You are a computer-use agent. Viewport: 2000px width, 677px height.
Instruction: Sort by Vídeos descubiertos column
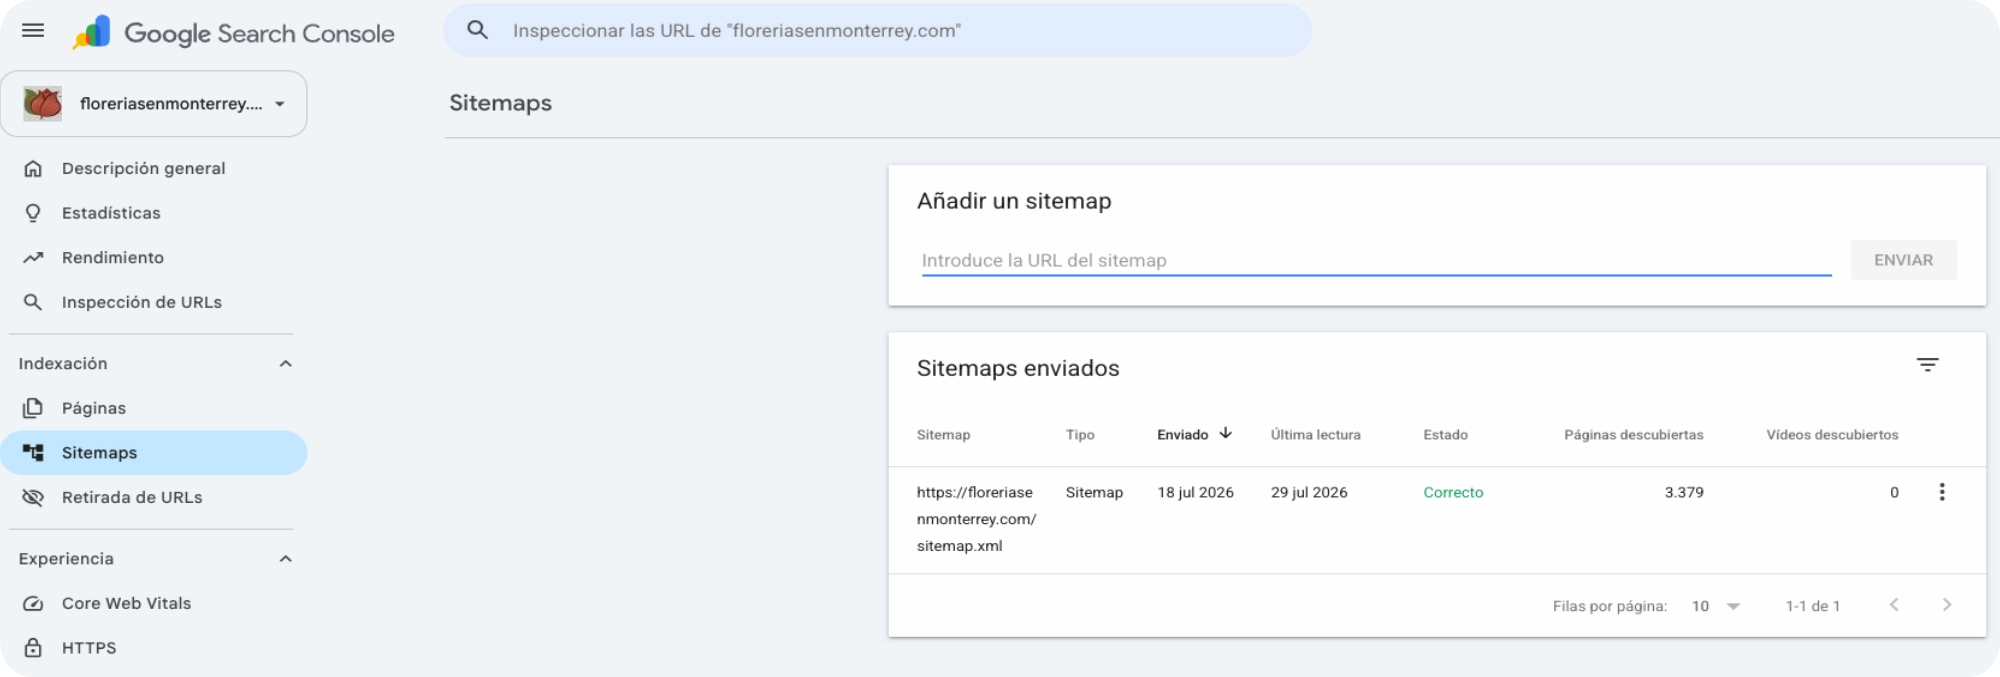pos(1832,435)
